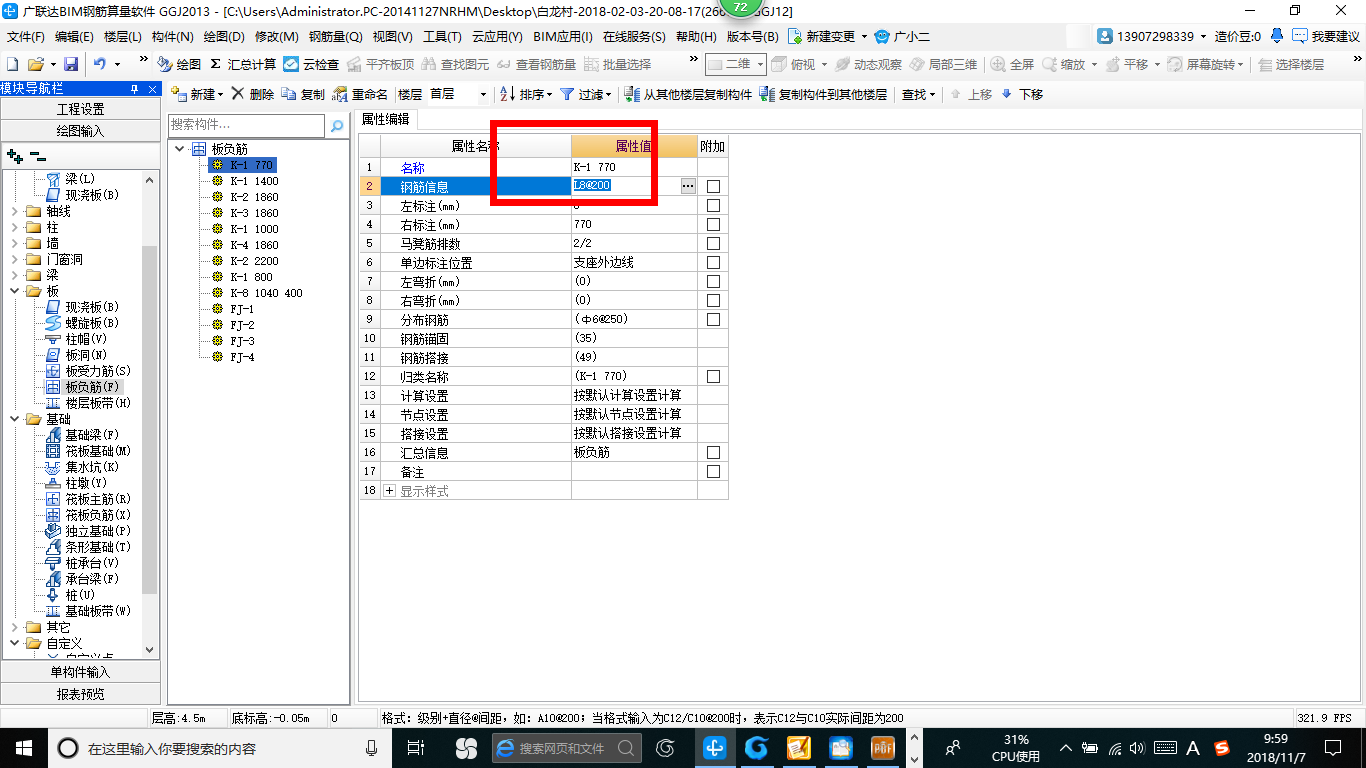The width and height of the screenshot is (1366, 768).
Task: Click the 上移 move up arrow
Action: [x=971, y=94]
